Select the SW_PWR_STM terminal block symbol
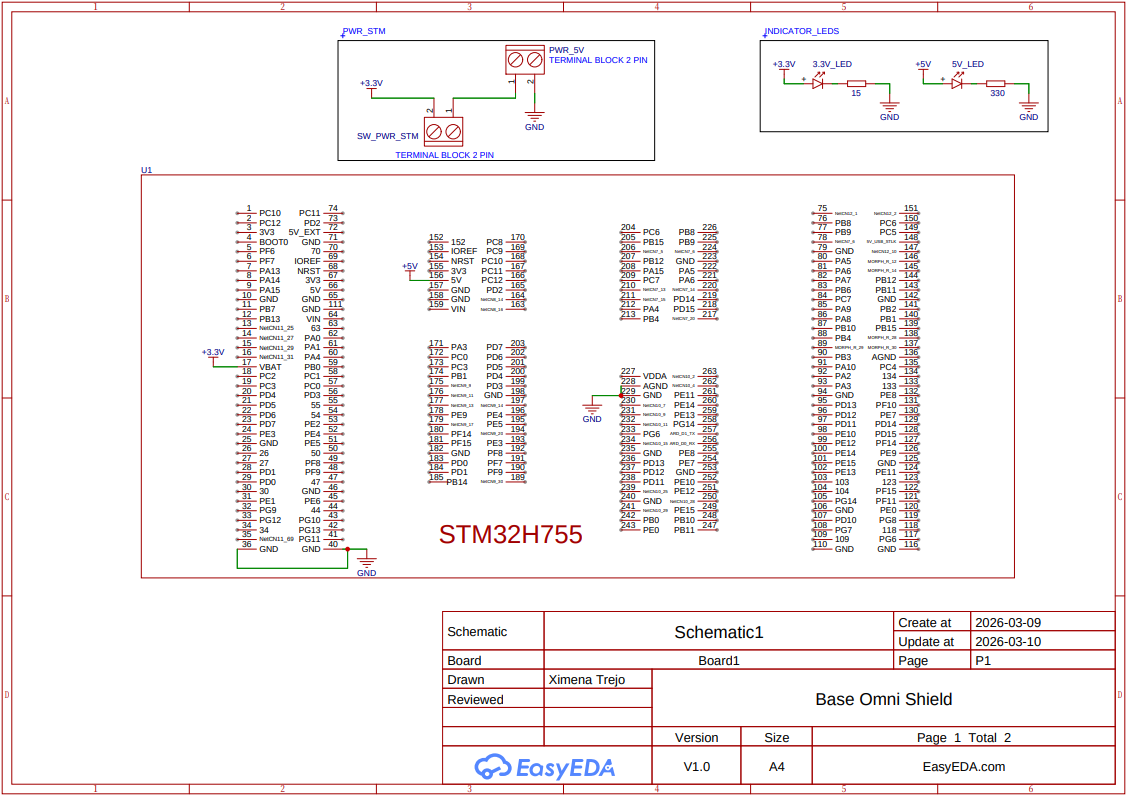Screen dimensions: 1127x798 [443, 132]
